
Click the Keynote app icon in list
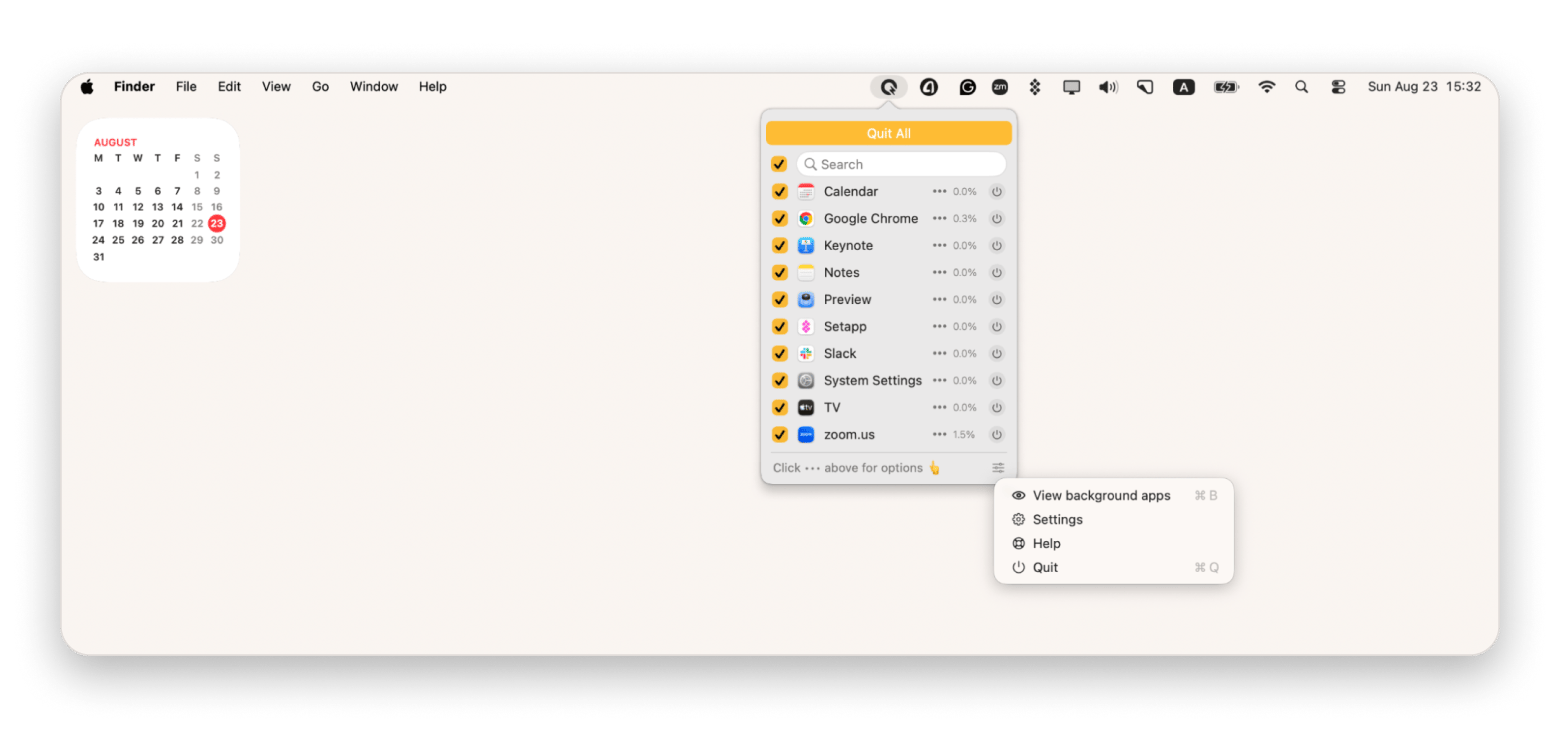(806, 246)
